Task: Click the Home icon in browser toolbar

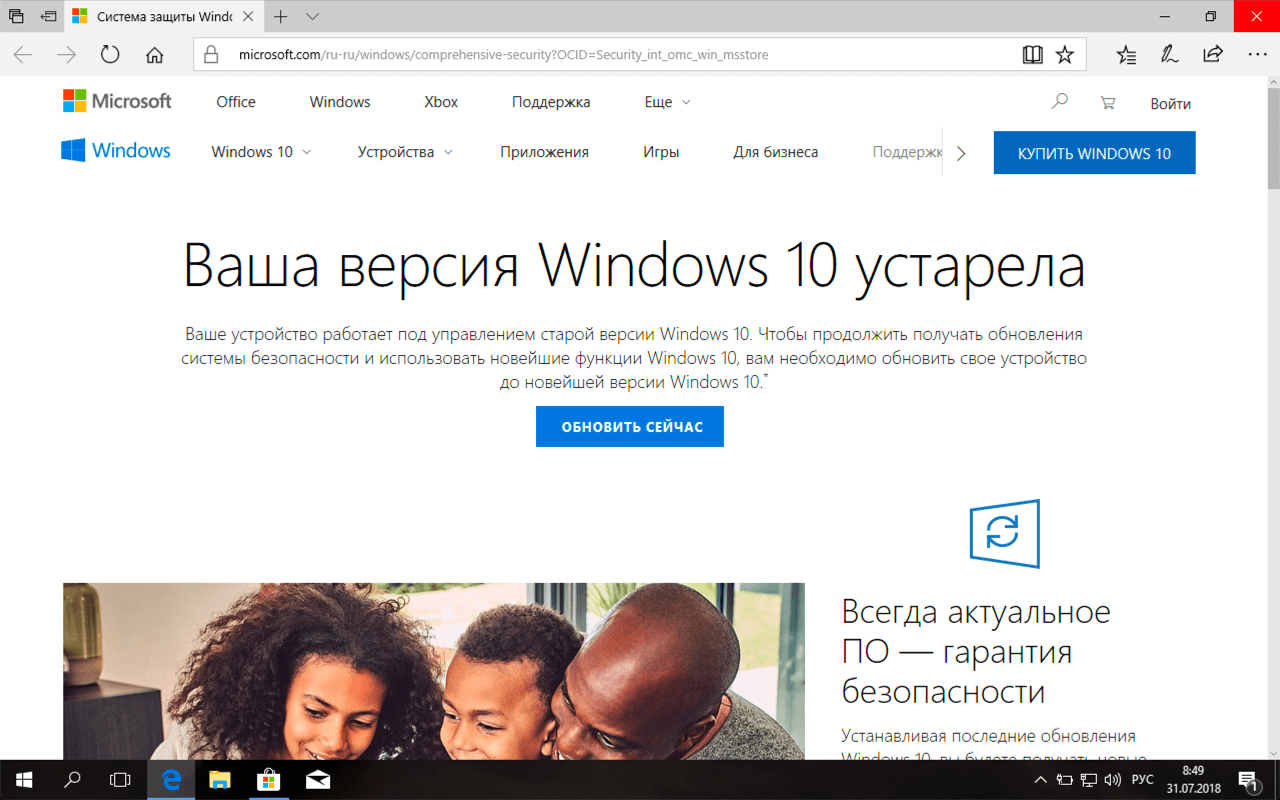Action: coord(153,55)
